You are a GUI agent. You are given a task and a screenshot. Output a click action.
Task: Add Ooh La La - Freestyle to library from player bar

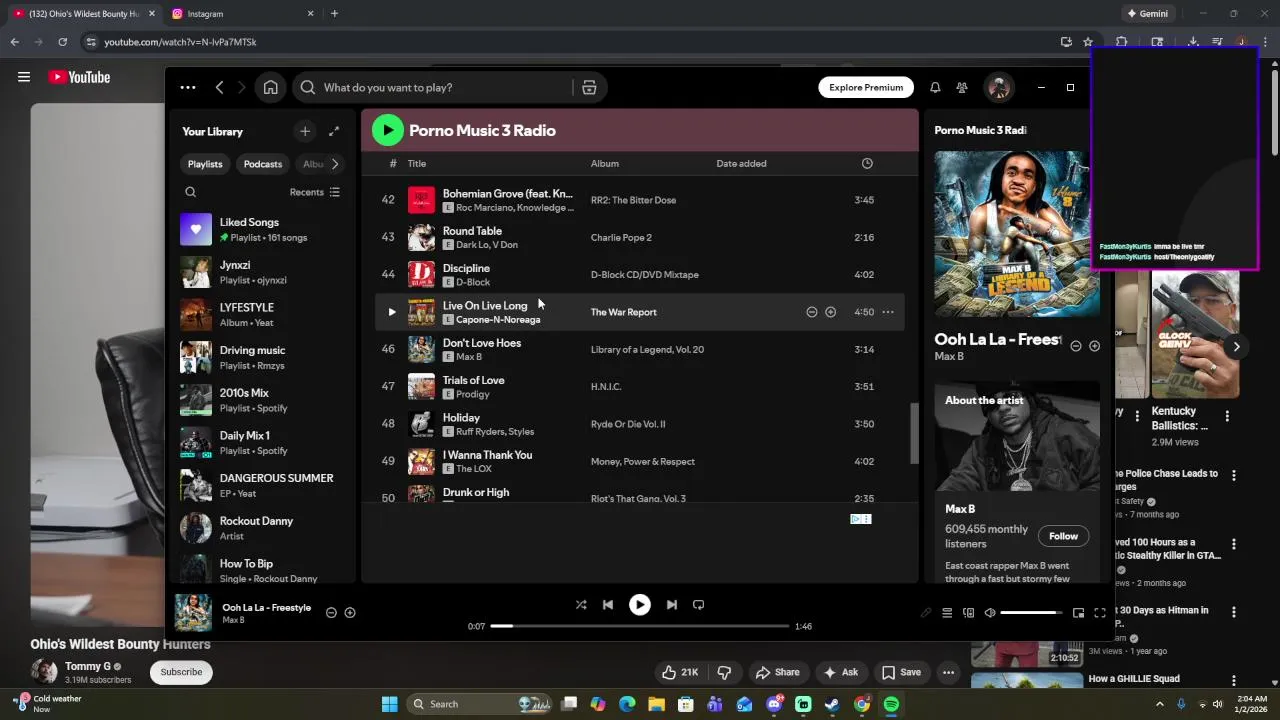click(x=350, y=613)
